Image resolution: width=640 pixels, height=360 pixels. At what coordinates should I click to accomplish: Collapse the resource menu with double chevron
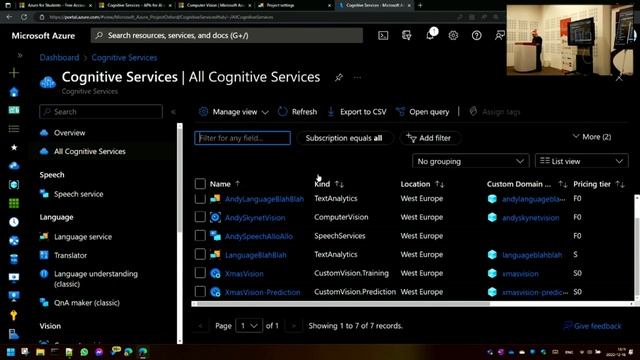[x=173, y=112]
